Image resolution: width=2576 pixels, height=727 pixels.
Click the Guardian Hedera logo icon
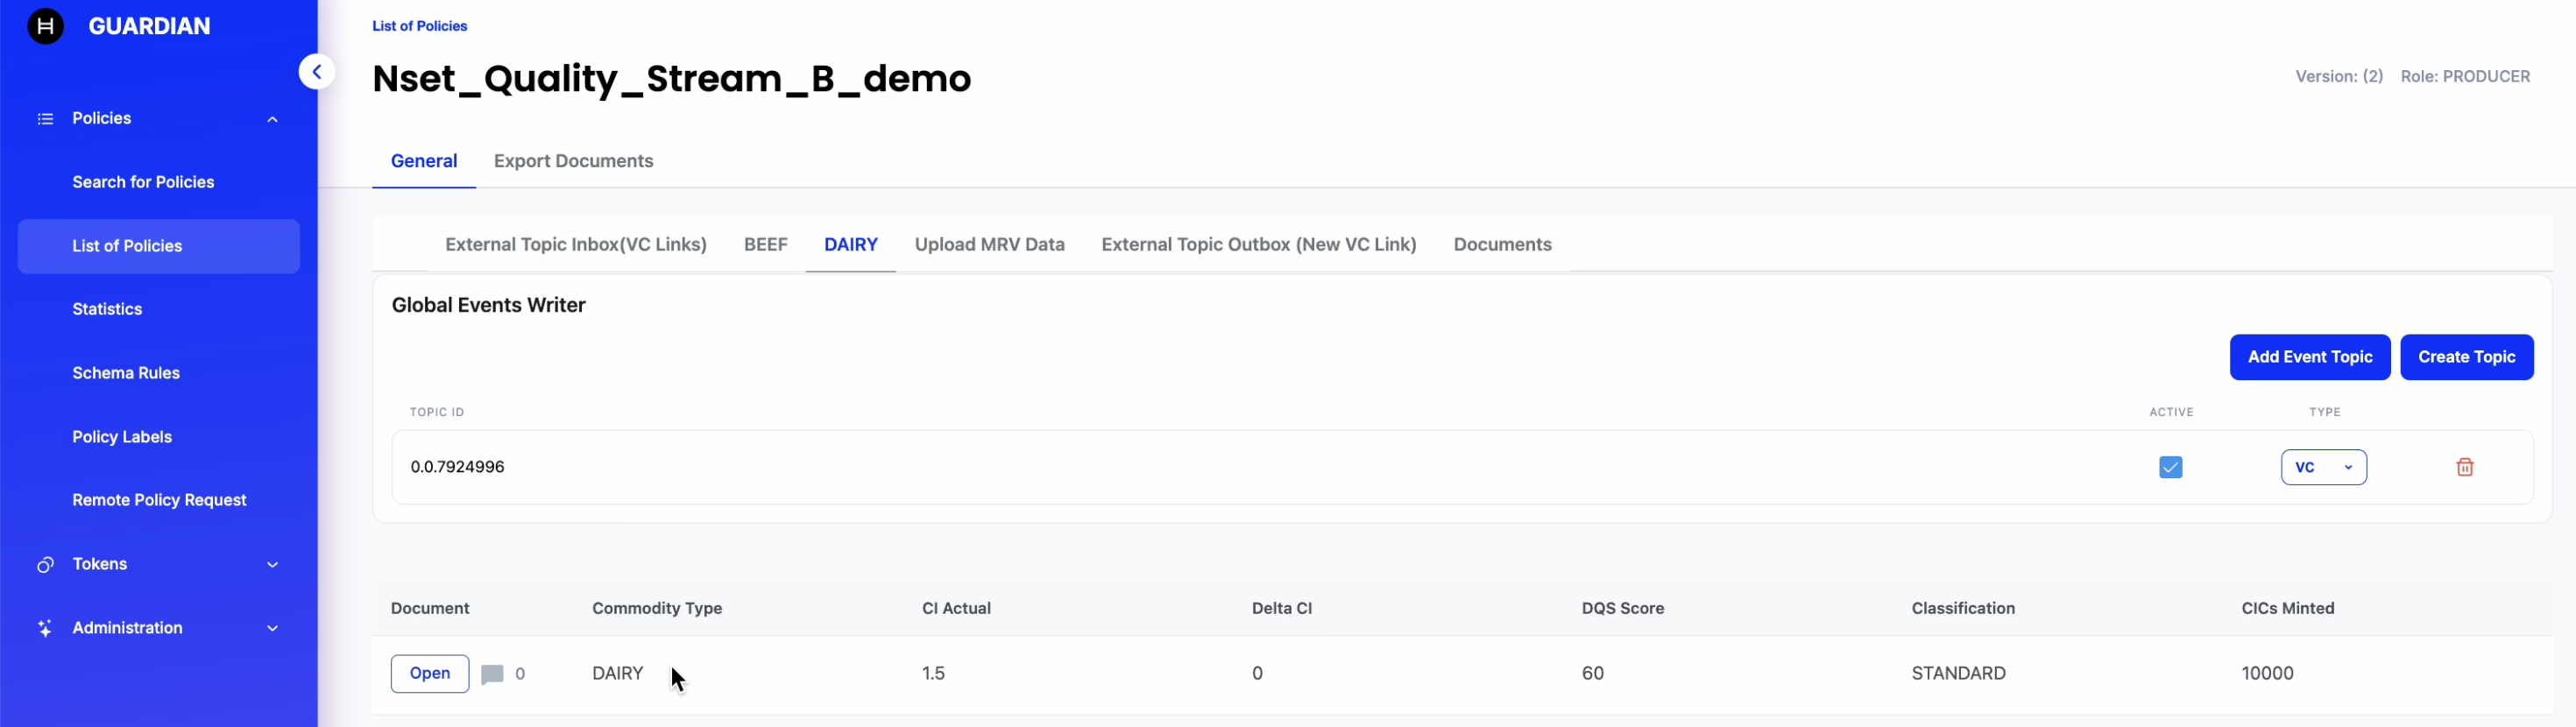45,26
